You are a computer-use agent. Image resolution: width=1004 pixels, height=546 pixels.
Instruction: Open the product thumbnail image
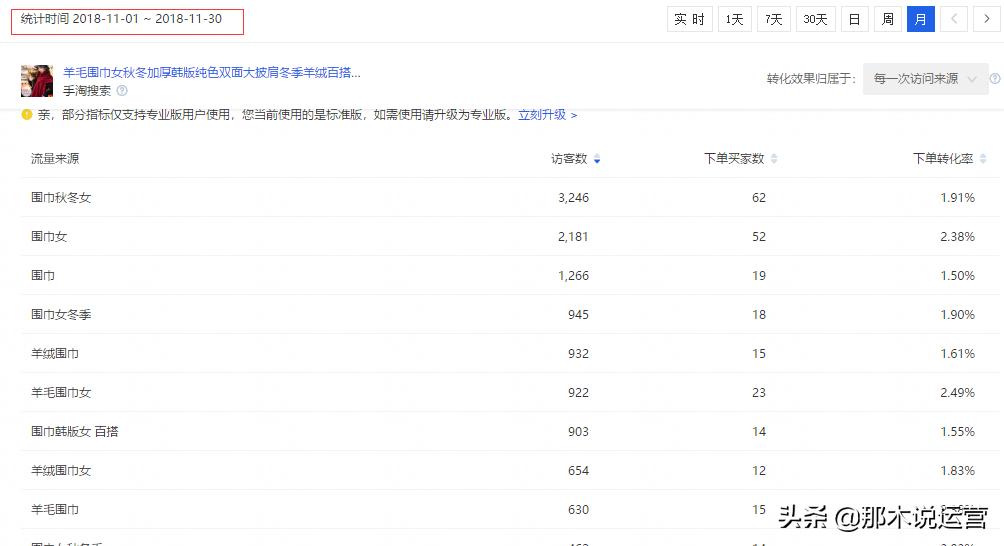[36, 81]
